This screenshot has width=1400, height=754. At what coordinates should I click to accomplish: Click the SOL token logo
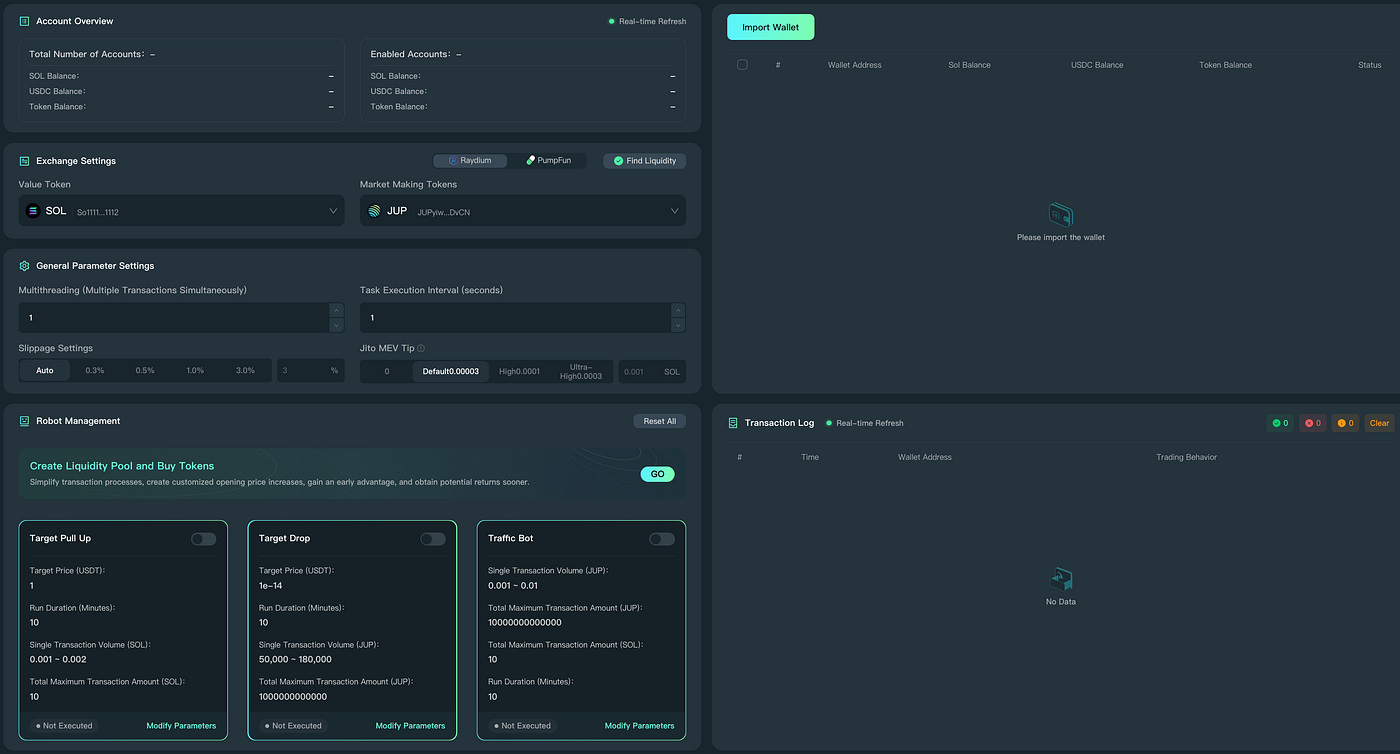pos(33,211)
